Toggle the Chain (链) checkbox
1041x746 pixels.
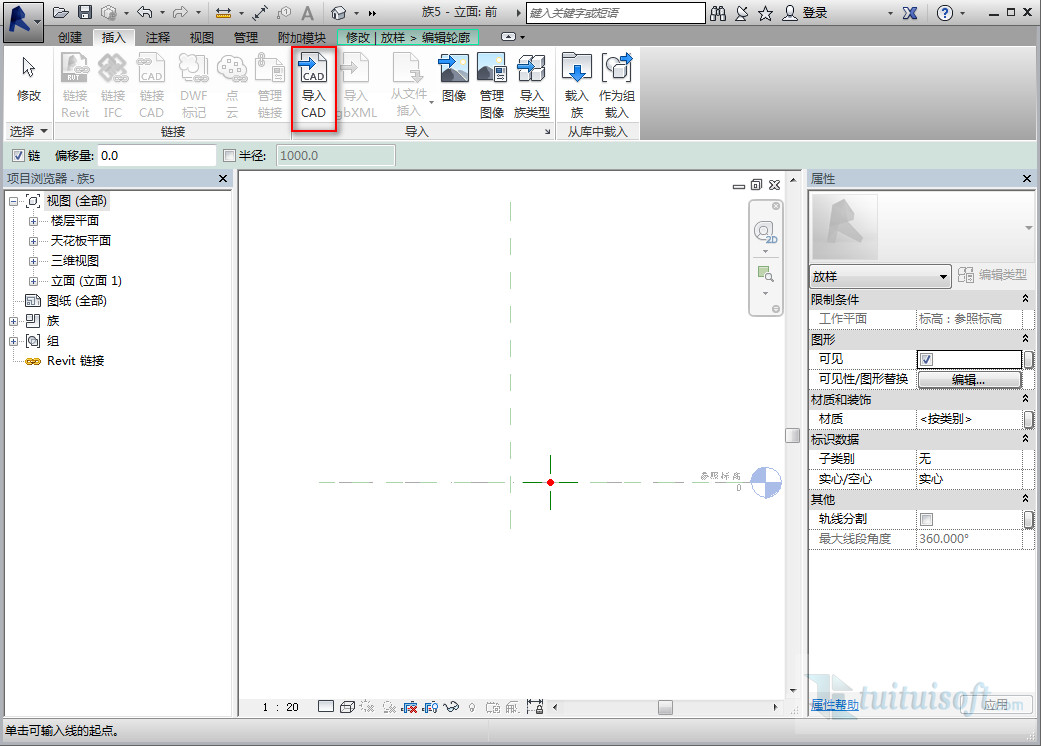(18, 156)
